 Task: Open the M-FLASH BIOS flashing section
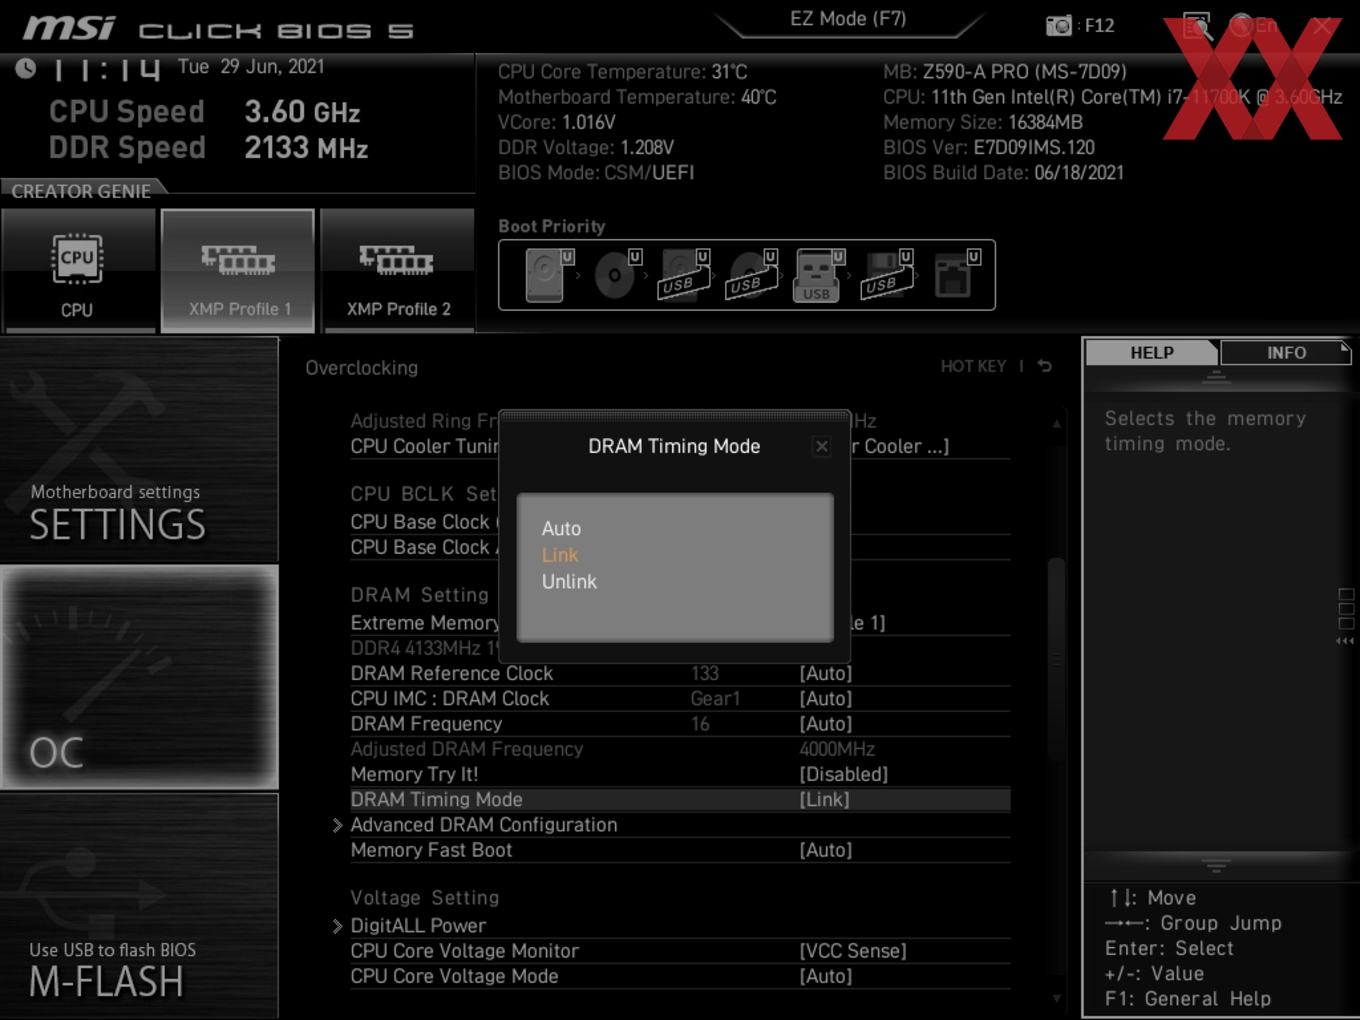(x=139, y=906)
